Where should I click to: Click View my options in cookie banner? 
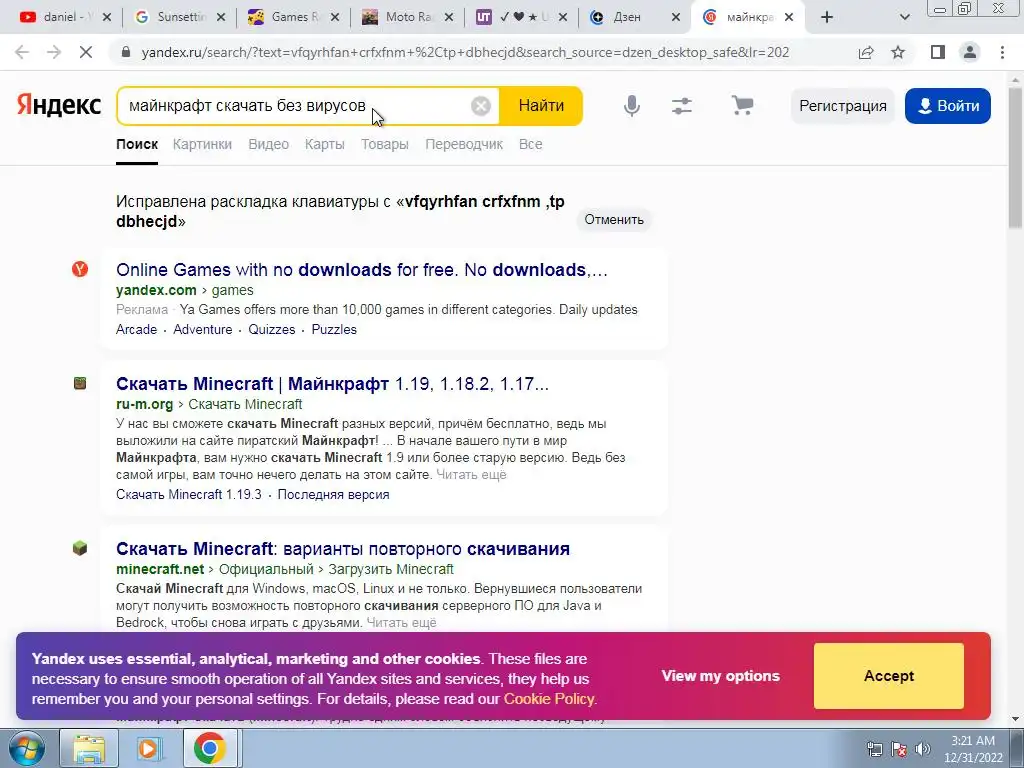pos(720,676)
